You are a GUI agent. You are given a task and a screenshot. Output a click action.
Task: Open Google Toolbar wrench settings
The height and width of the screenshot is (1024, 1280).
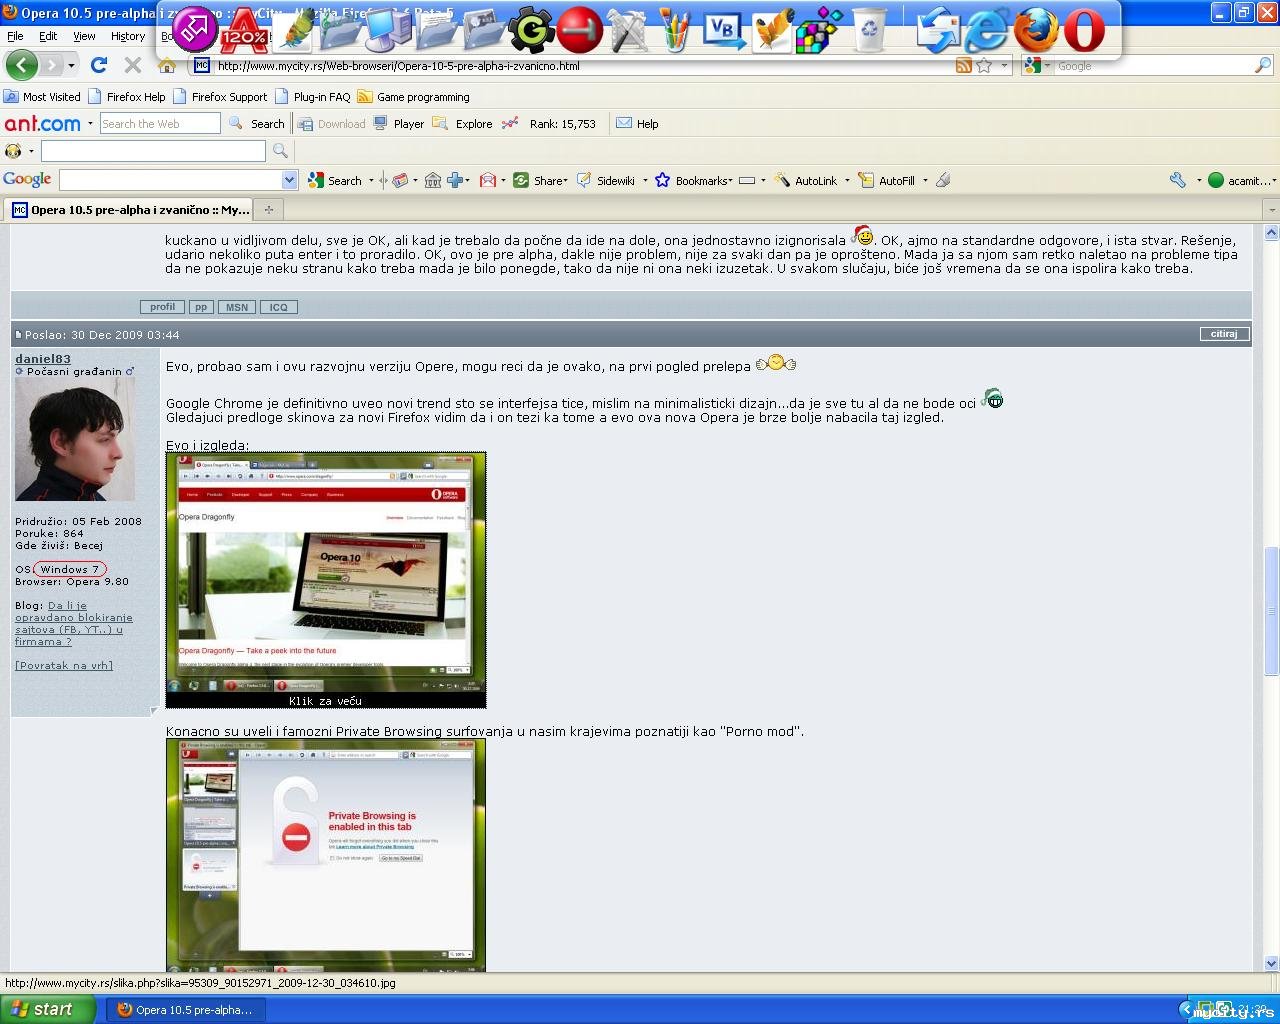(x=1177, y=180)
